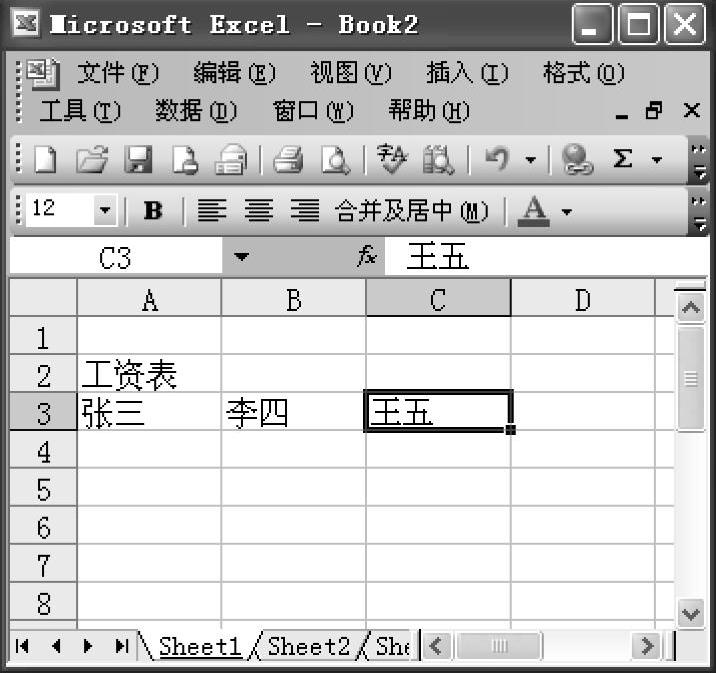Open the 格式(O) menu
Screen dimensions: 716x673
point(584,73)
